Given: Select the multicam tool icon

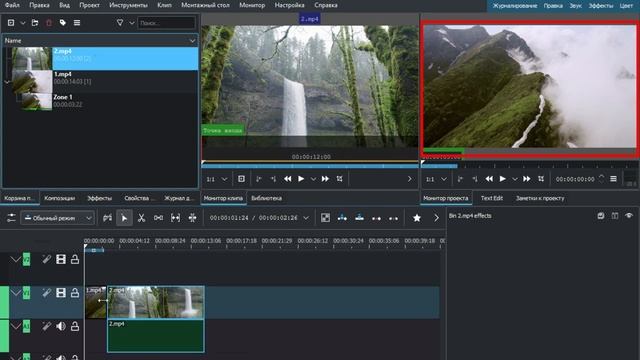Looking at the screenshot, I should click(x=192, y=218).
